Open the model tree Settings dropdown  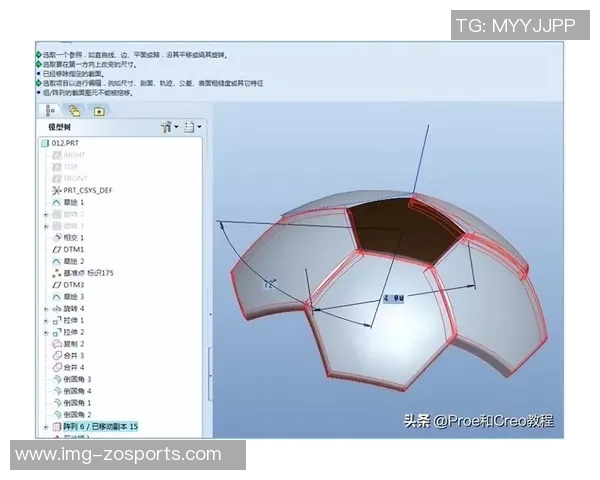point(167,127)
